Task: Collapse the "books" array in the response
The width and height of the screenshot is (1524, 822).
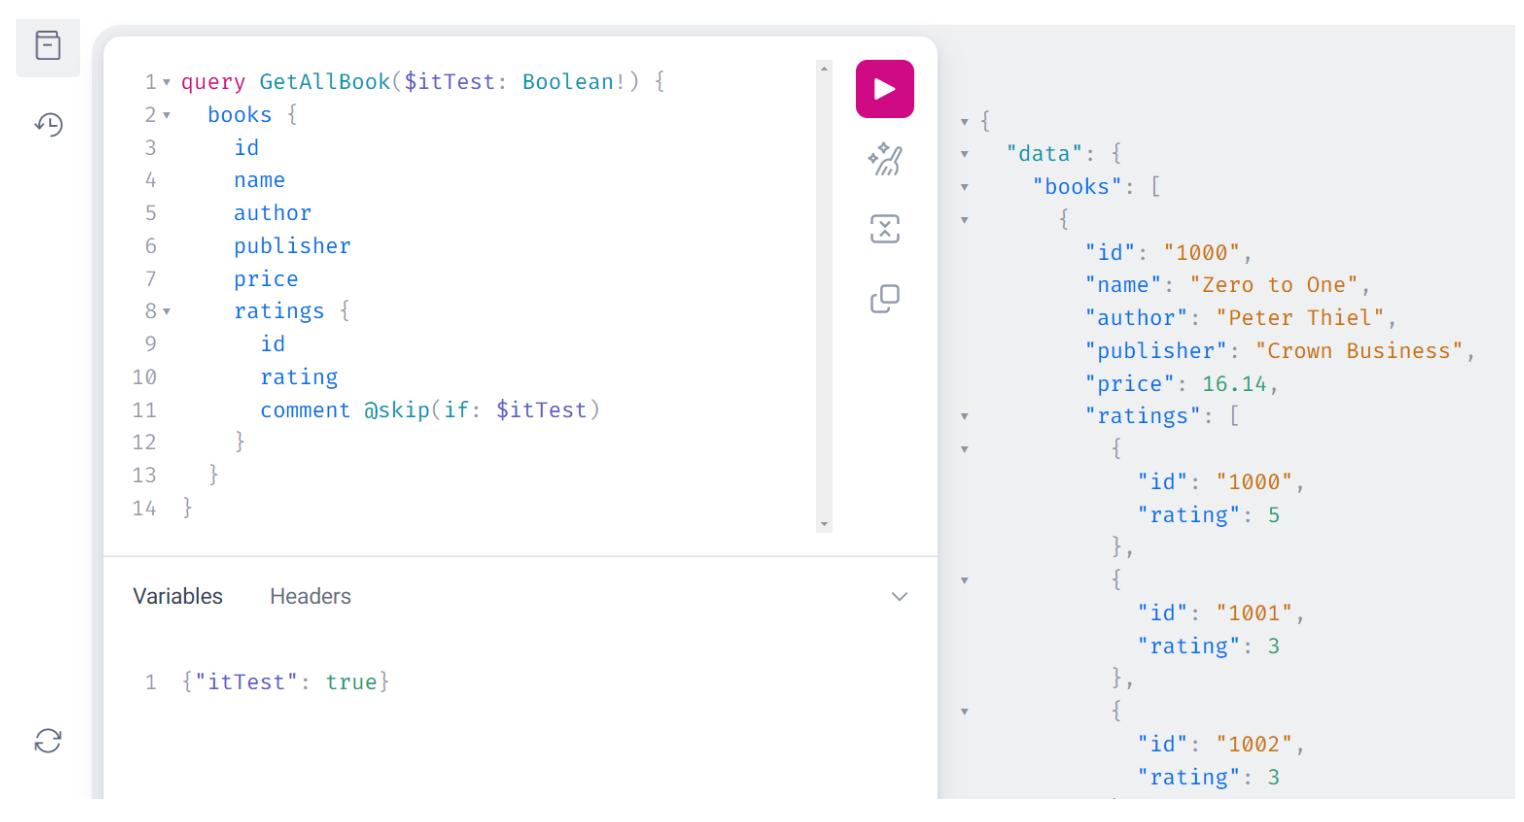Action: coord(965,187)
